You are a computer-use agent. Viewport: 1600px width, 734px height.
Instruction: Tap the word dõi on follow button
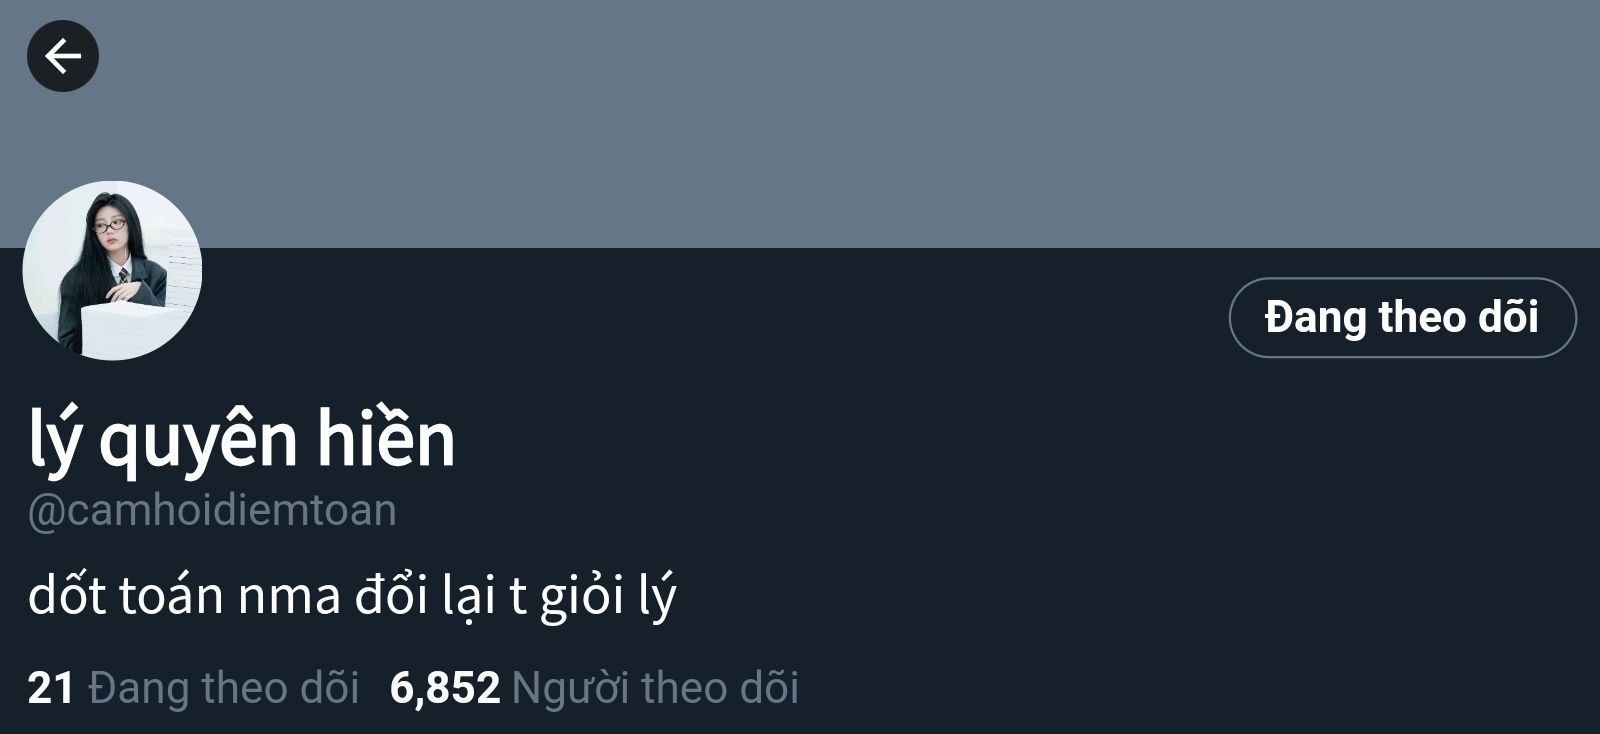pyautogui.click(x=1508, y=317)
